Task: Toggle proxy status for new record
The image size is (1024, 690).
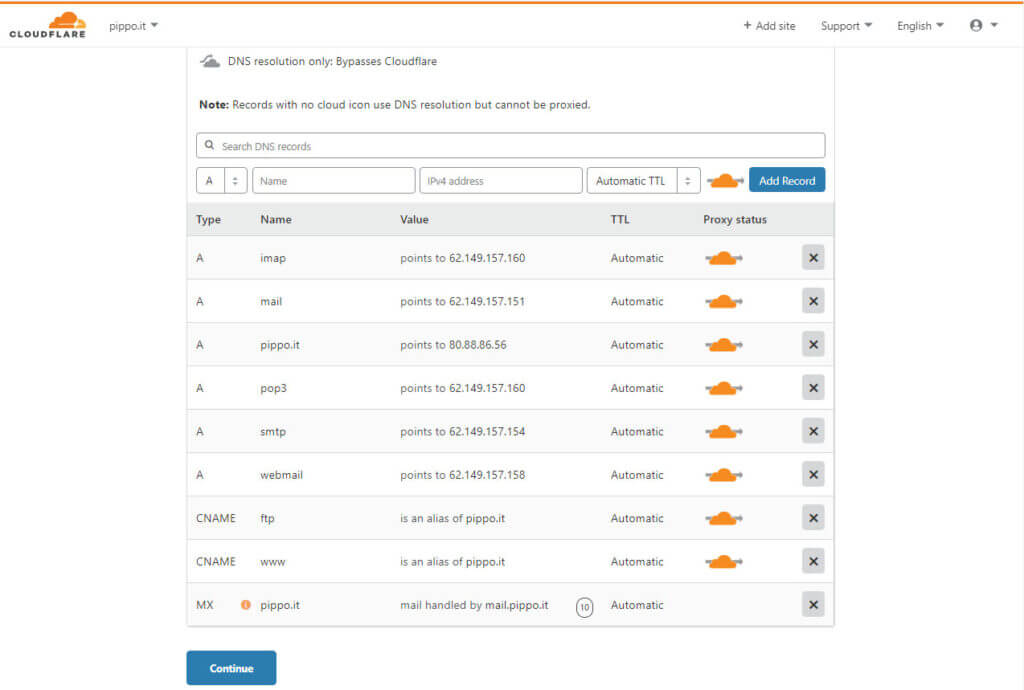Action: (x=725, y=181)
